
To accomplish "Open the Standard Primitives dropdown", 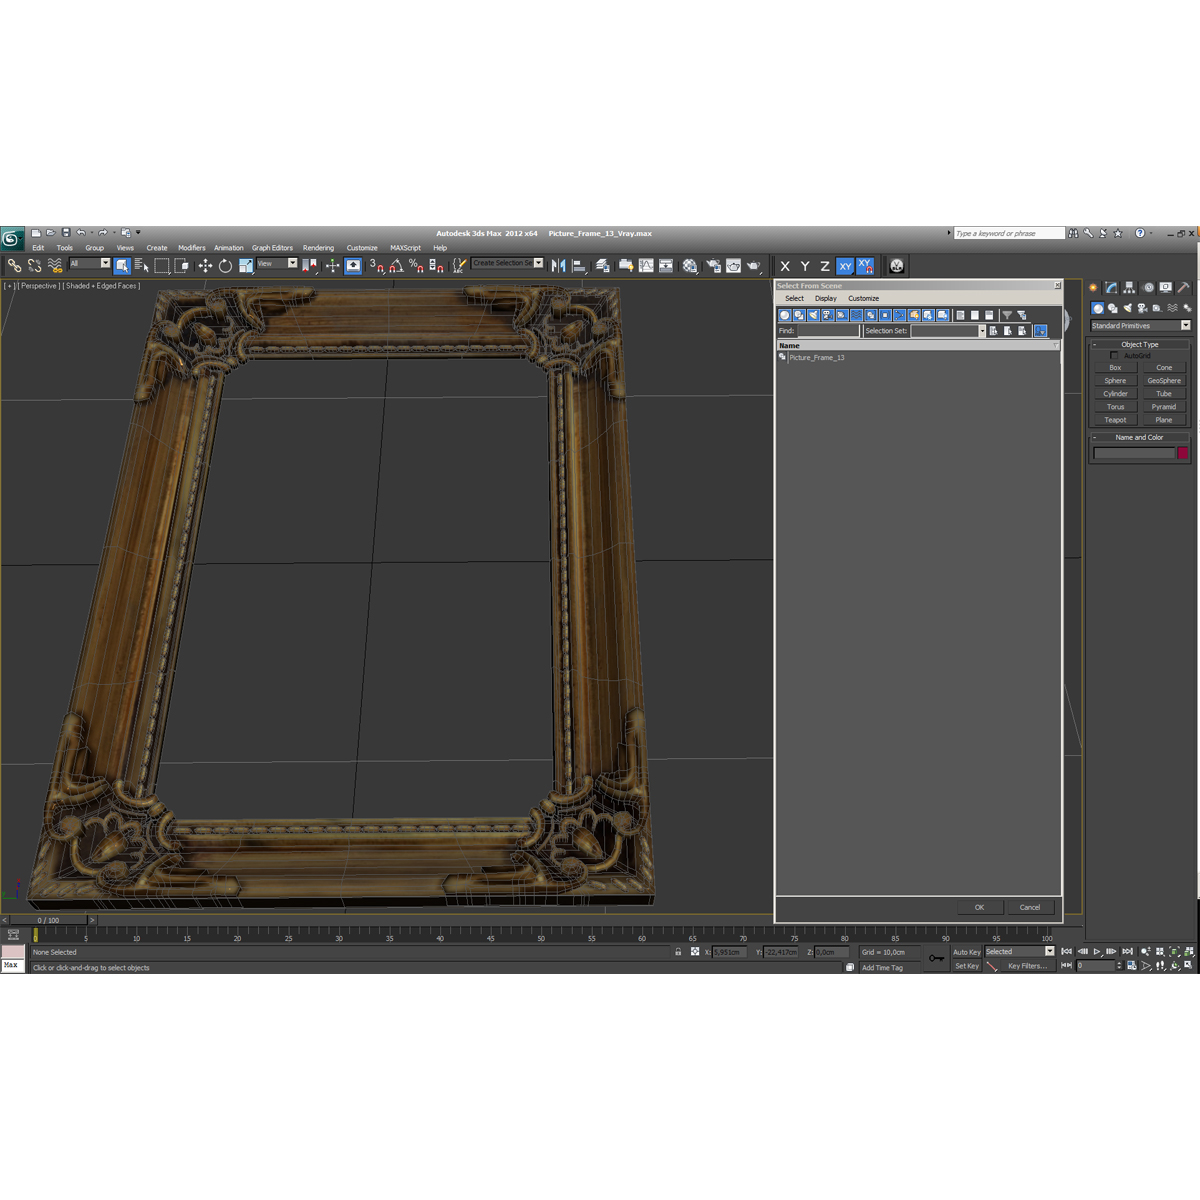I will (1185, 325).
